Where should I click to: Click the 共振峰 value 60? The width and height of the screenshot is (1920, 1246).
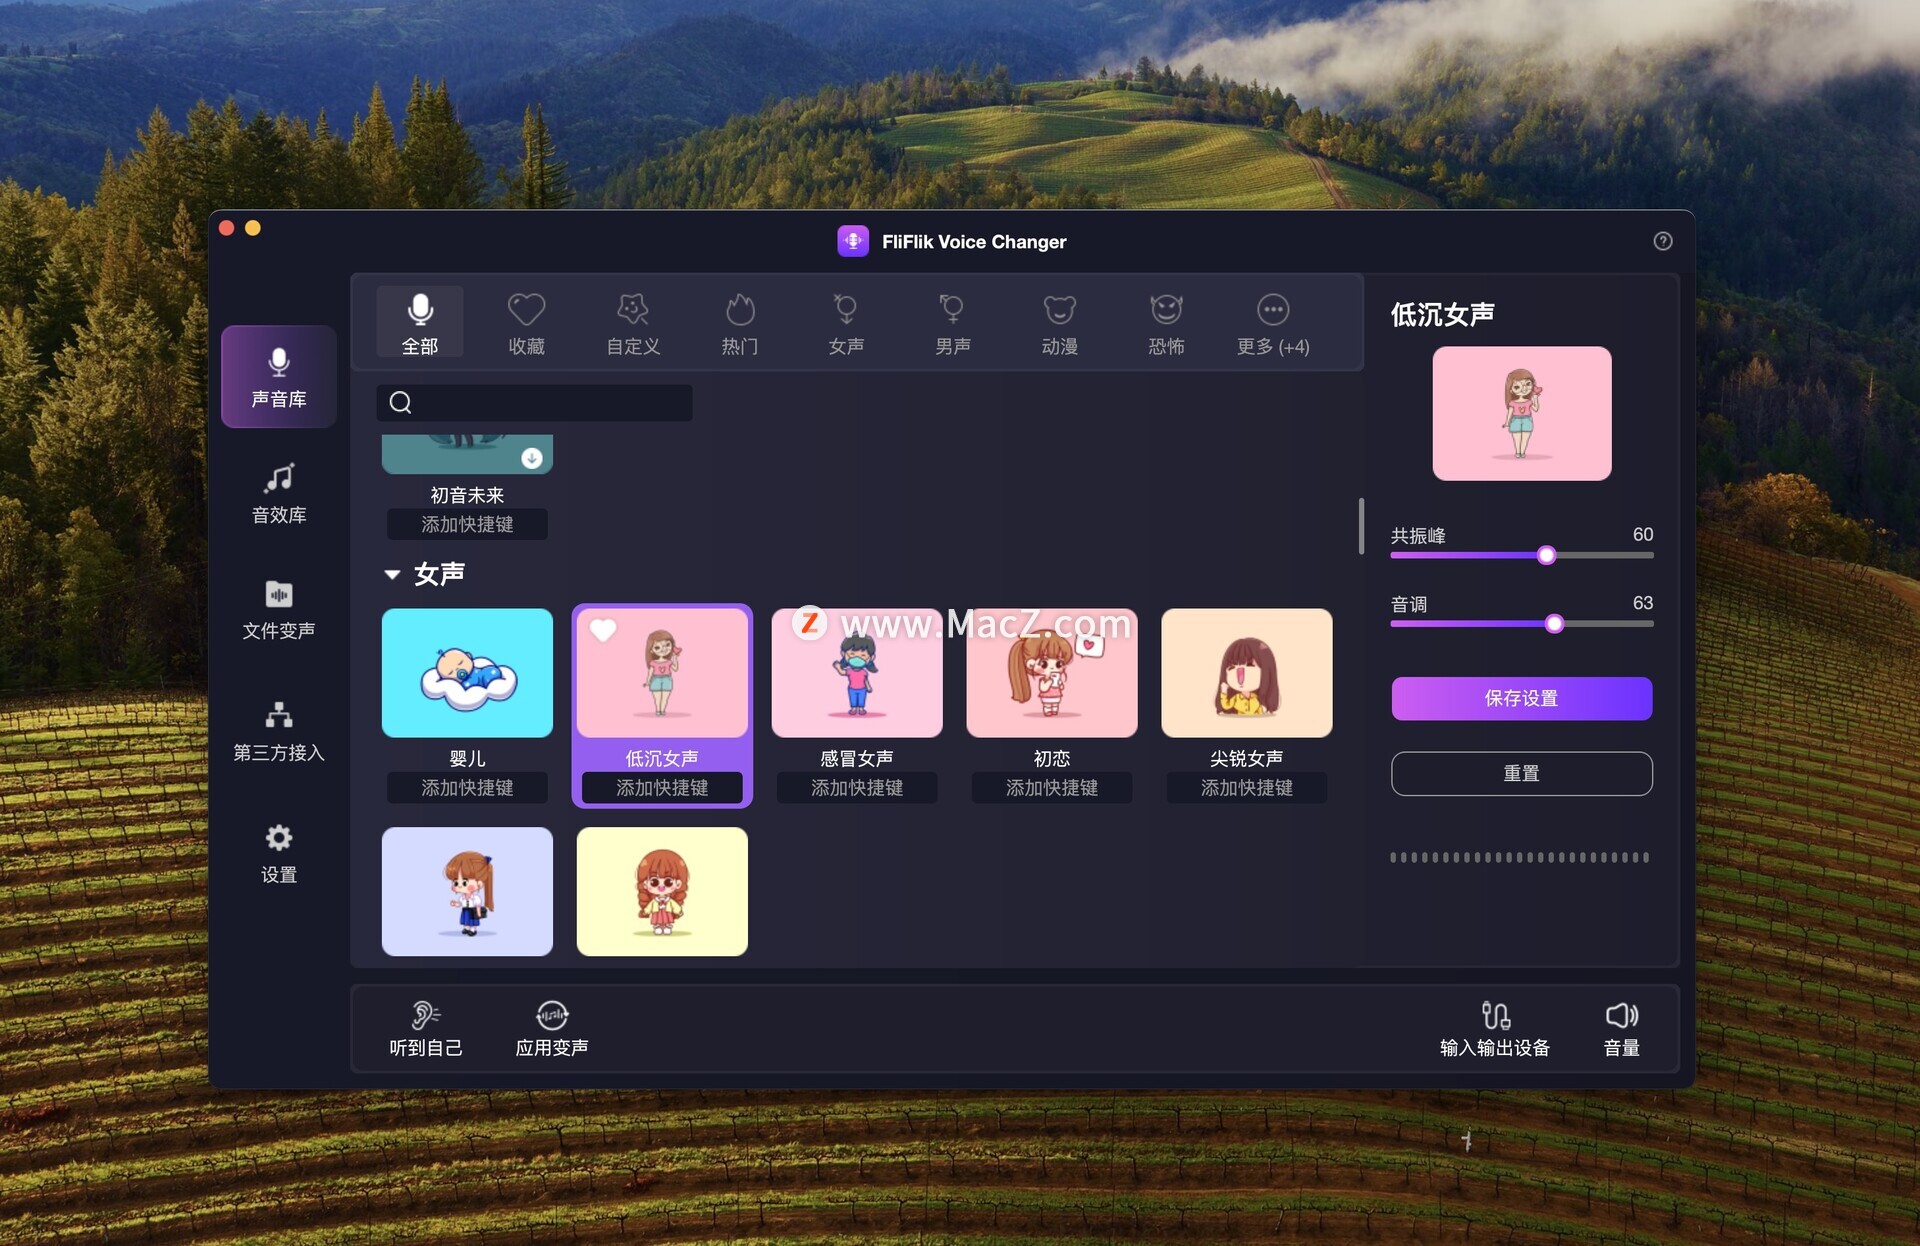1643,534
